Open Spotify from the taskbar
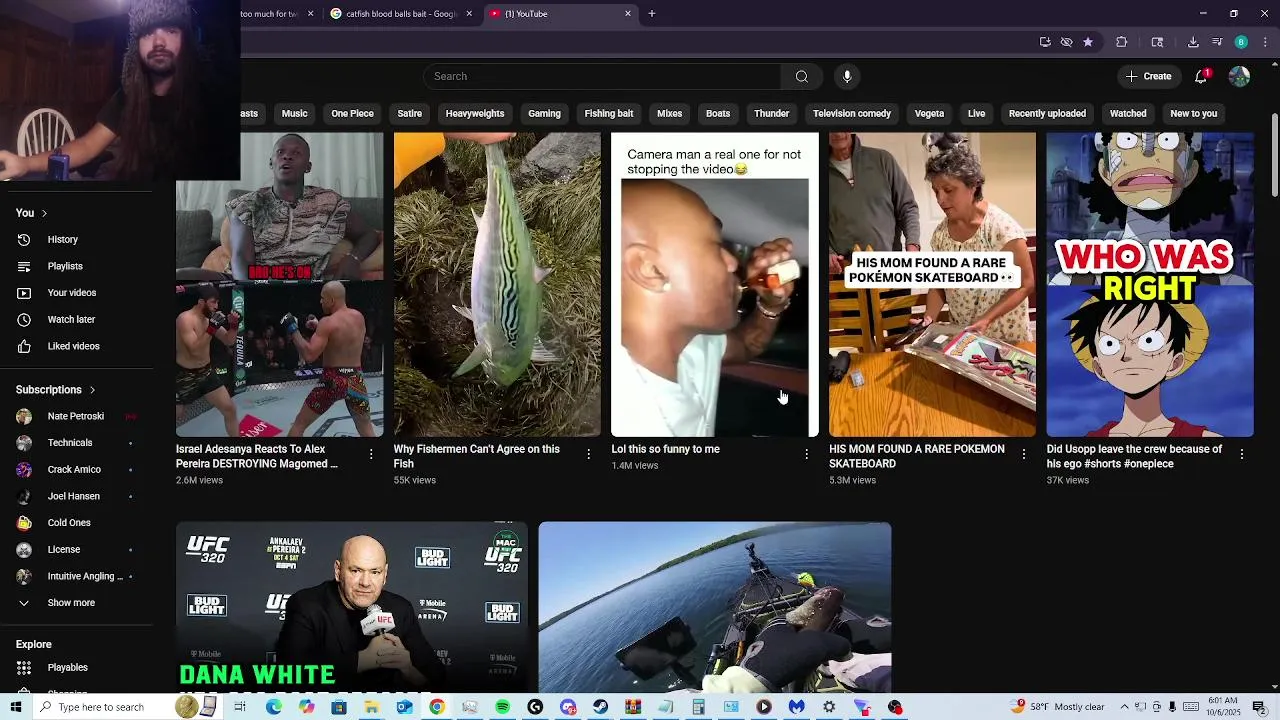This screenshot has height=720, width=1280. tap(502, 707)
